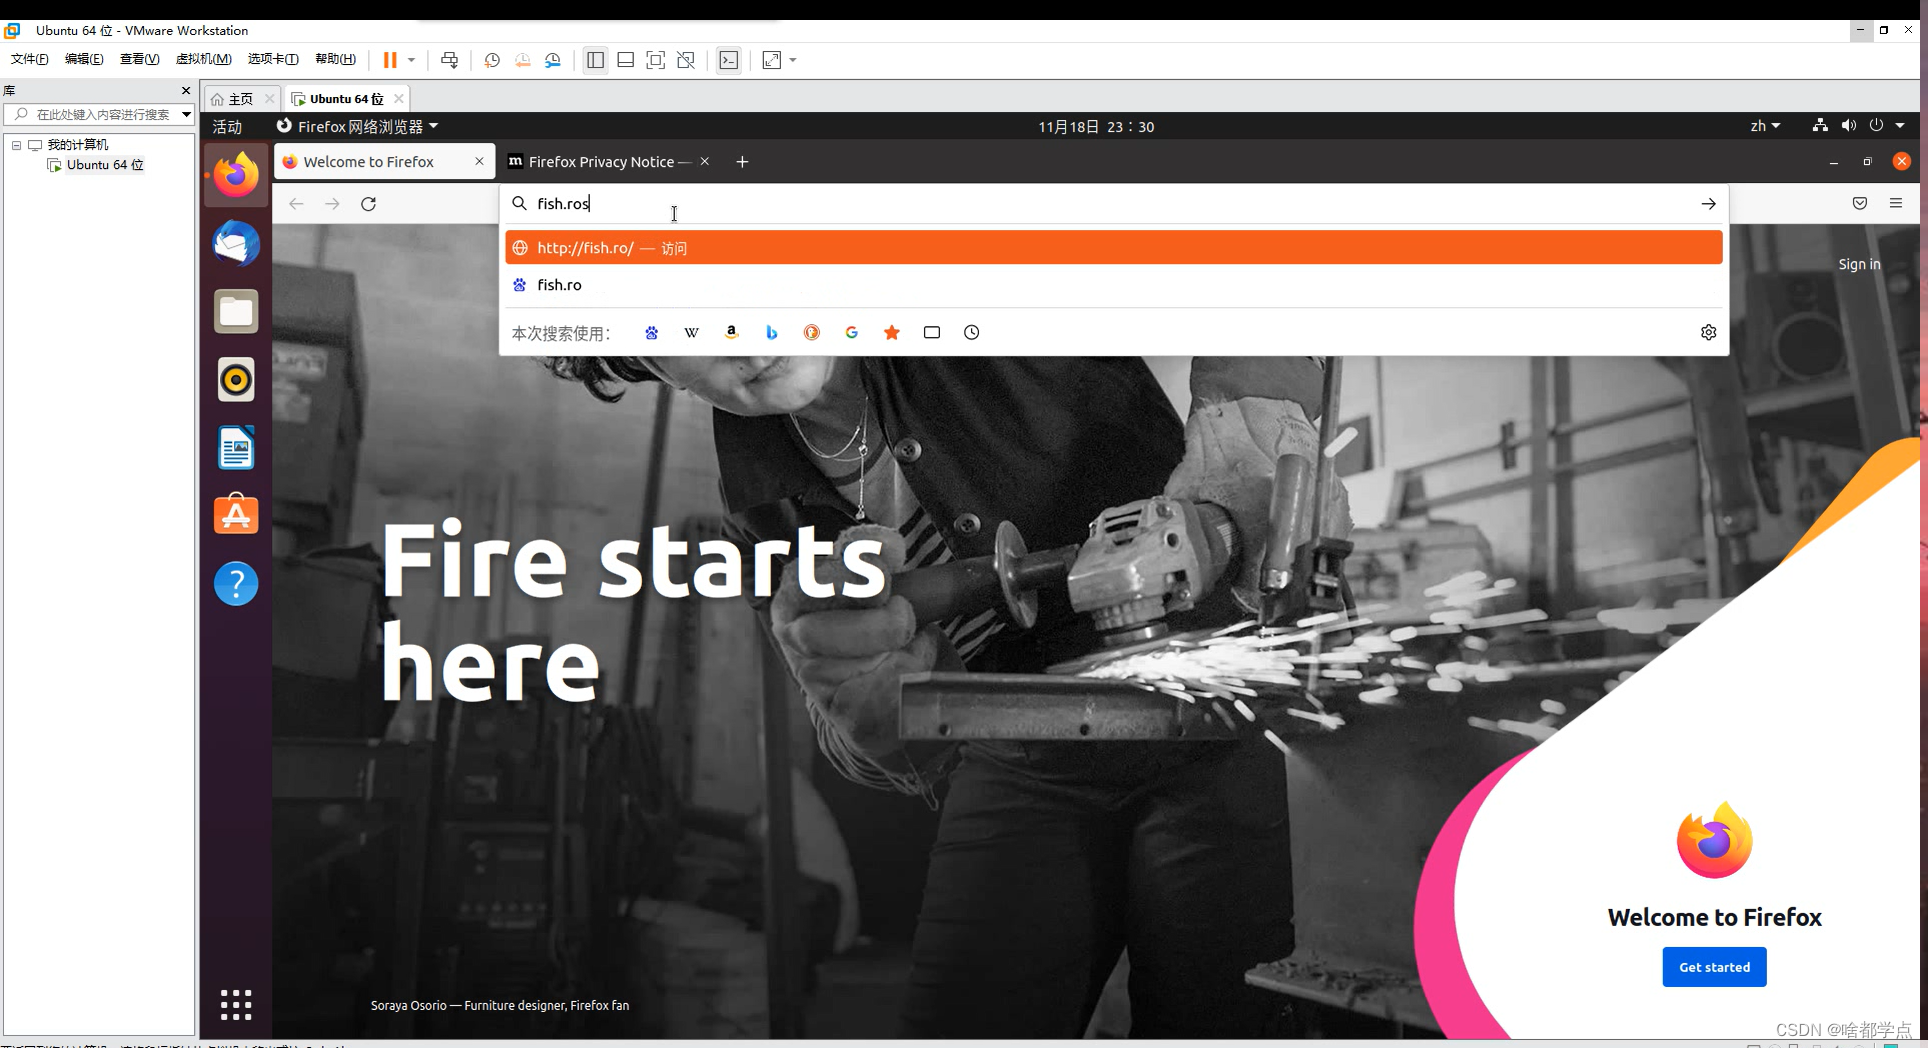Screen dimensions: 1928x1048
Task: Open Files manager from the dock
Action: tap(236, 311)
